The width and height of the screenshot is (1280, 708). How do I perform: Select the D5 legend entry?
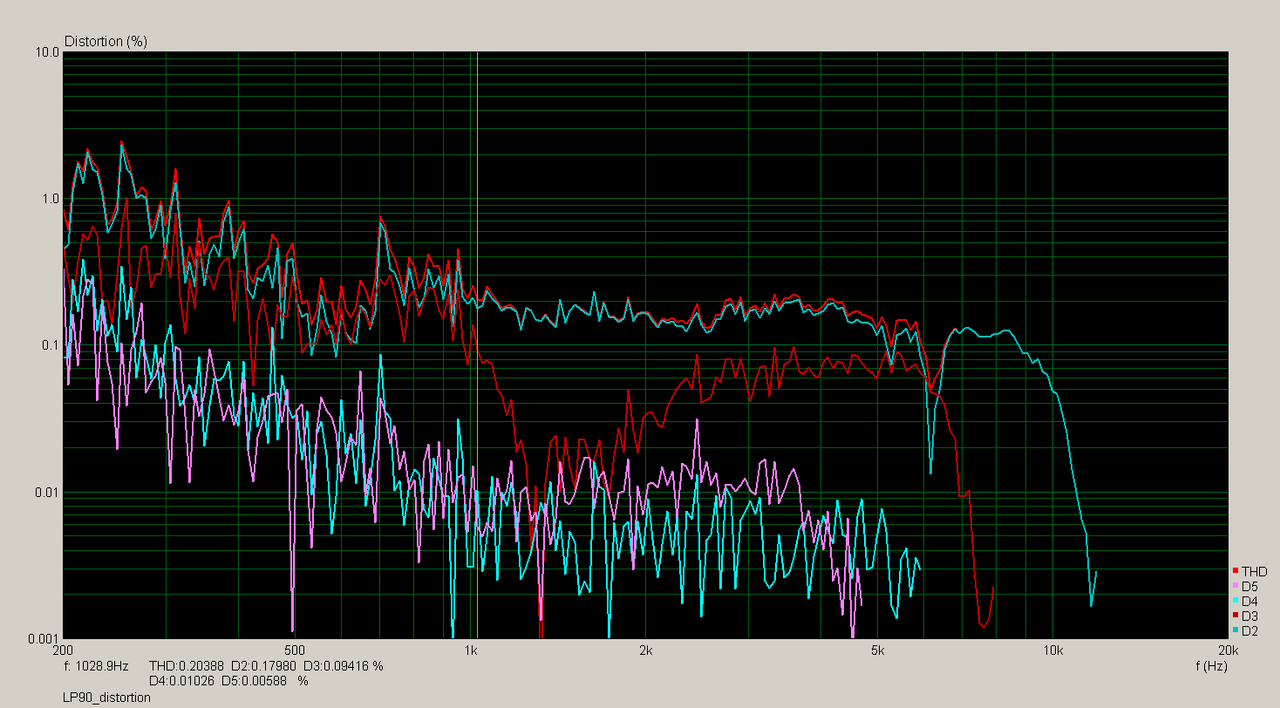tap(1248, 586)
